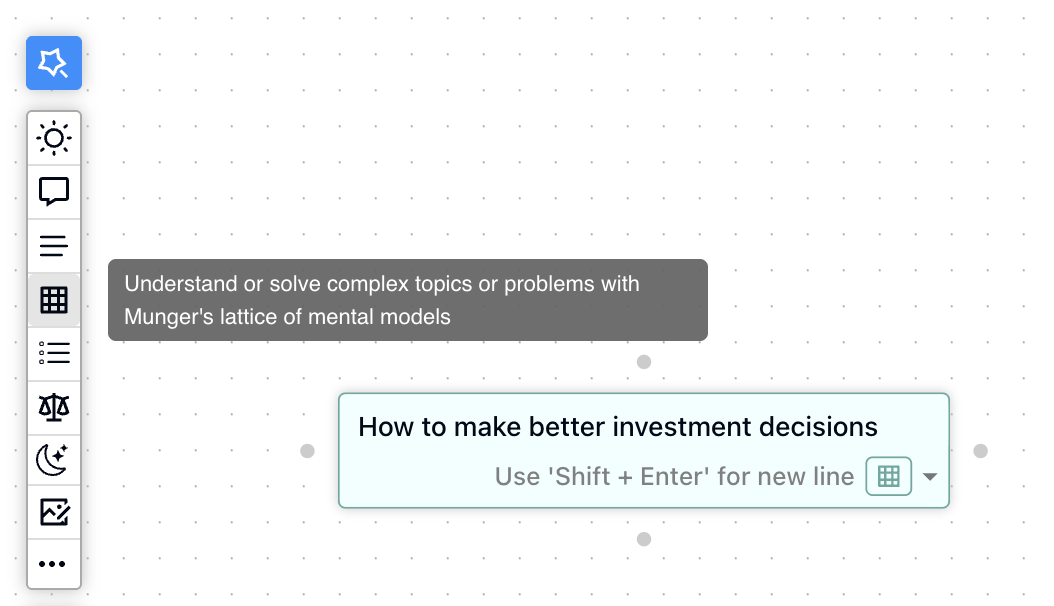
Task: Click the Munger's mental models tooltip
Action: click(407, 300)
